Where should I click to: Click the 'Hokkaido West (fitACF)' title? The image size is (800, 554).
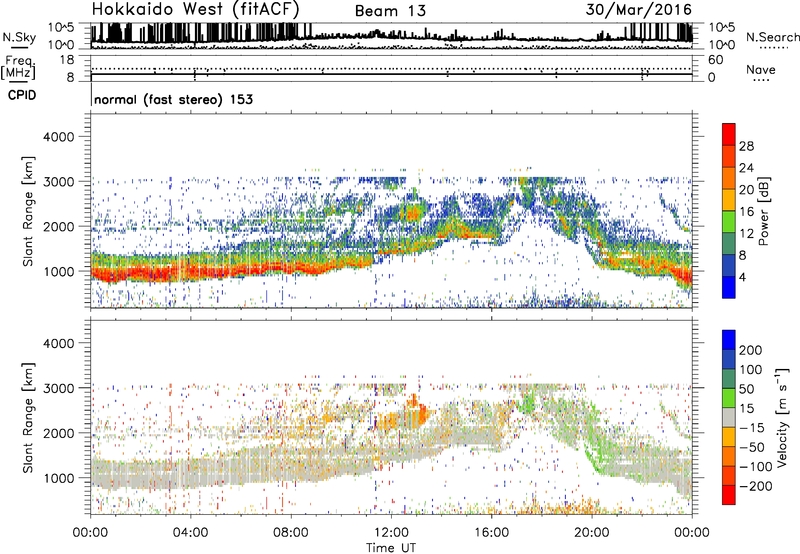click(x=195, y=9)
